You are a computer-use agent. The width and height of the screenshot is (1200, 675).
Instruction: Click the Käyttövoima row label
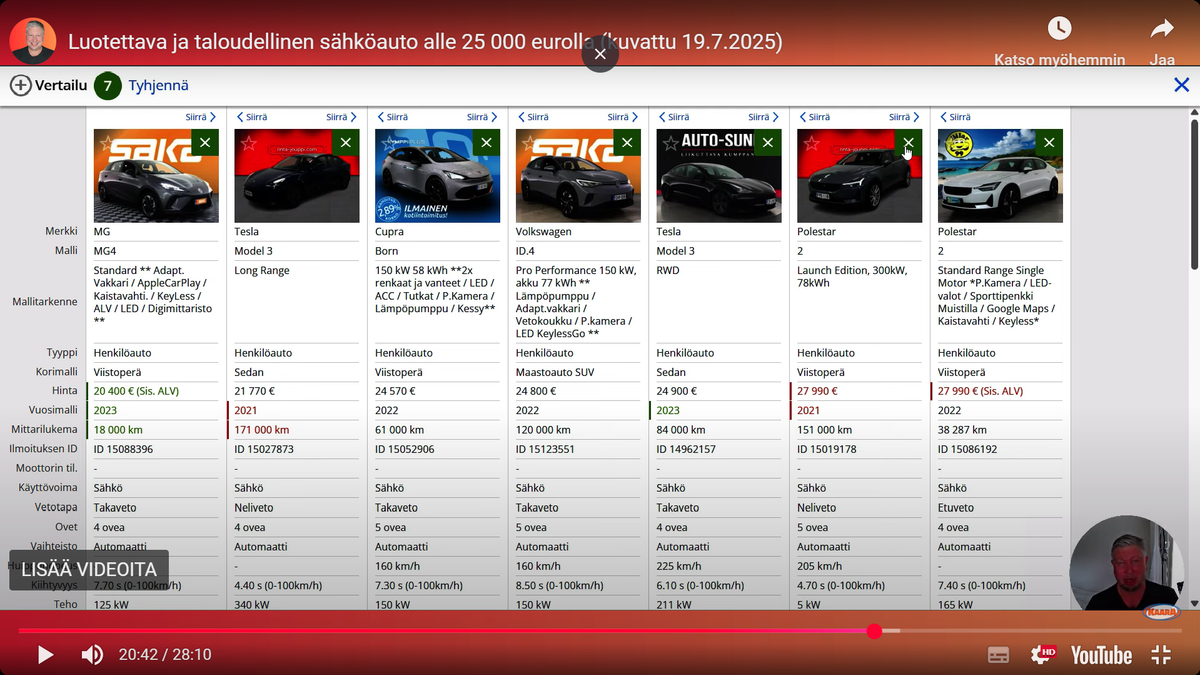pyautogui.click(x=48, y=488)
